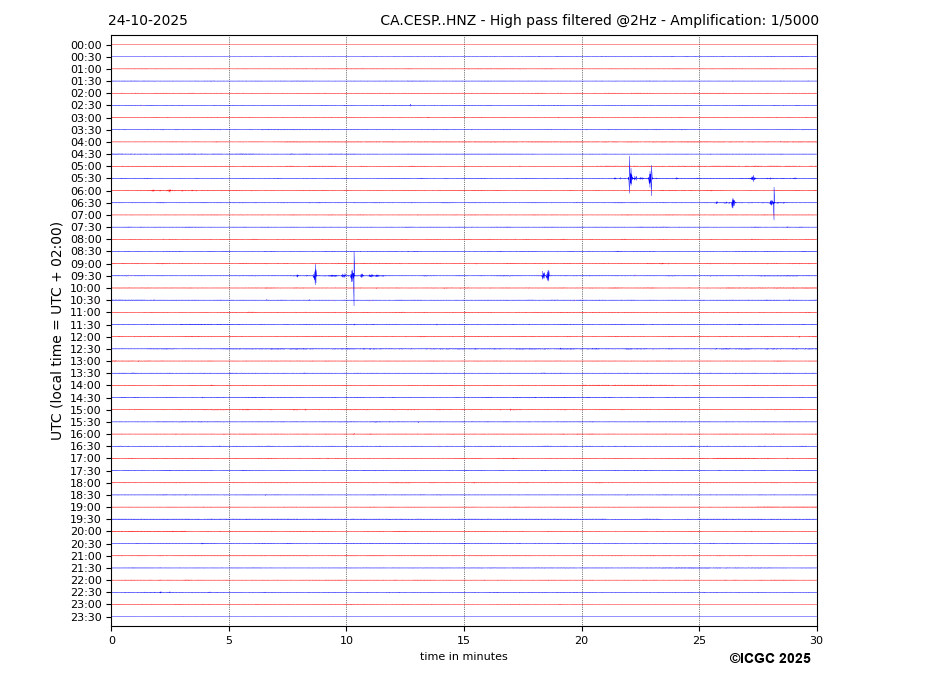Click the 'time in minutes' axis label
The image size is (927, 696).
coord(463,656)
